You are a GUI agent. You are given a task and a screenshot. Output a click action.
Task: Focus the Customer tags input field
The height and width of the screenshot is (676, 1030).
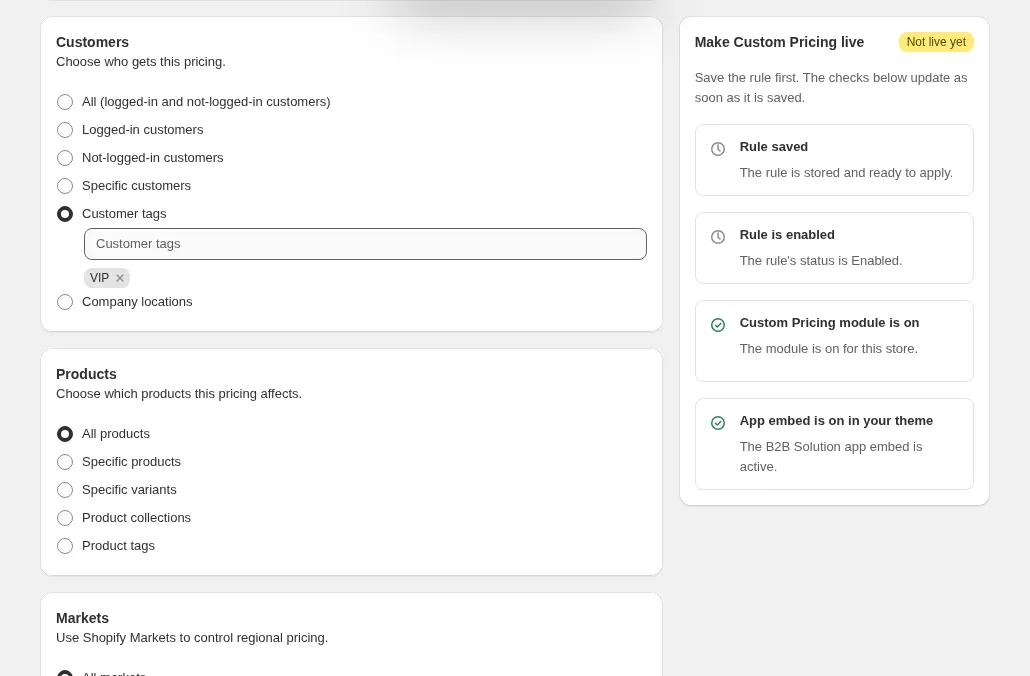pos(365,244)
